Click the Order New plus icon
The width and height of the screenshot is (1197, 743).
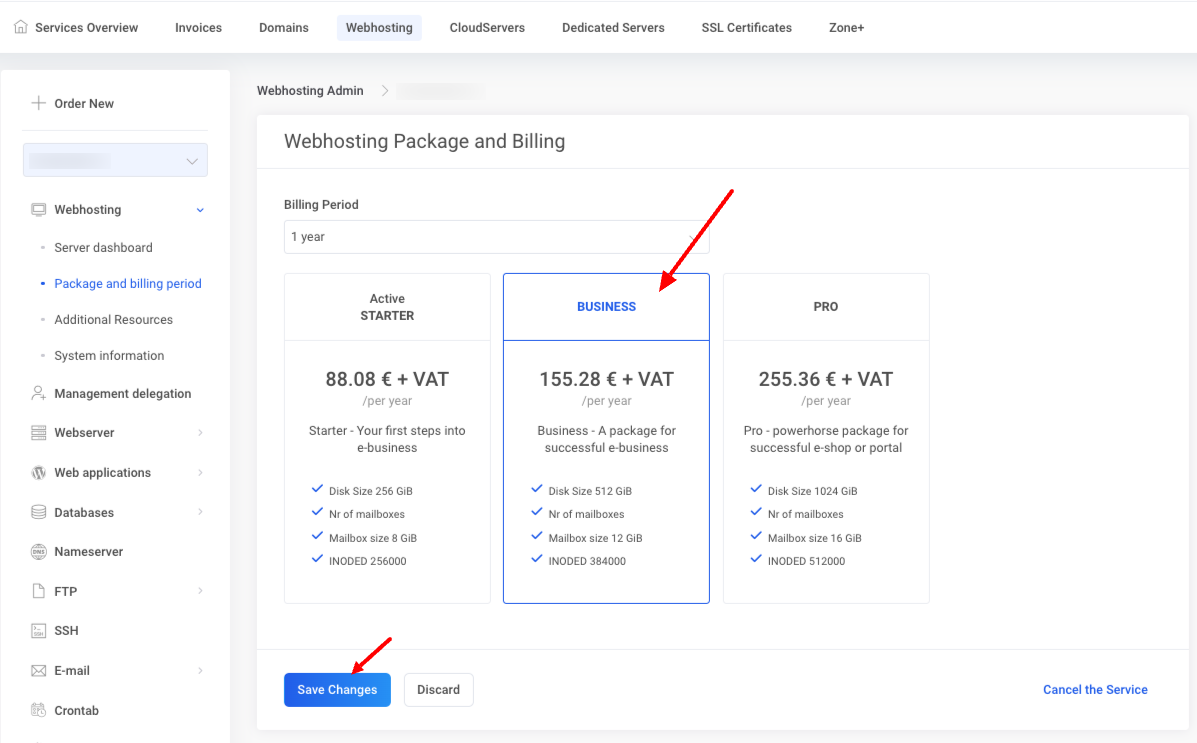pos(39,103)
